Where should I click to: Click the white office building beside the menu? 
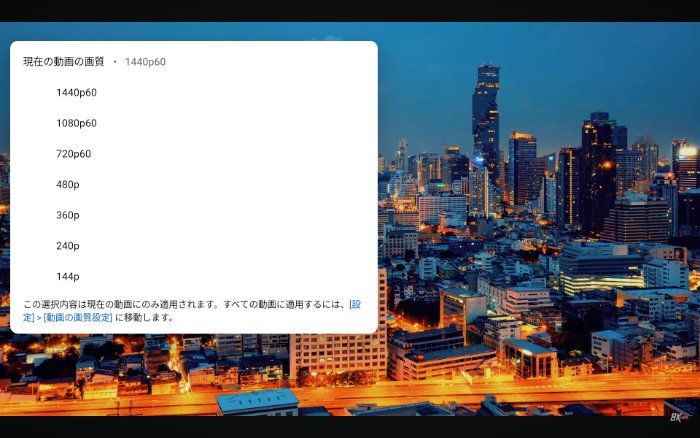pos(336,350)
